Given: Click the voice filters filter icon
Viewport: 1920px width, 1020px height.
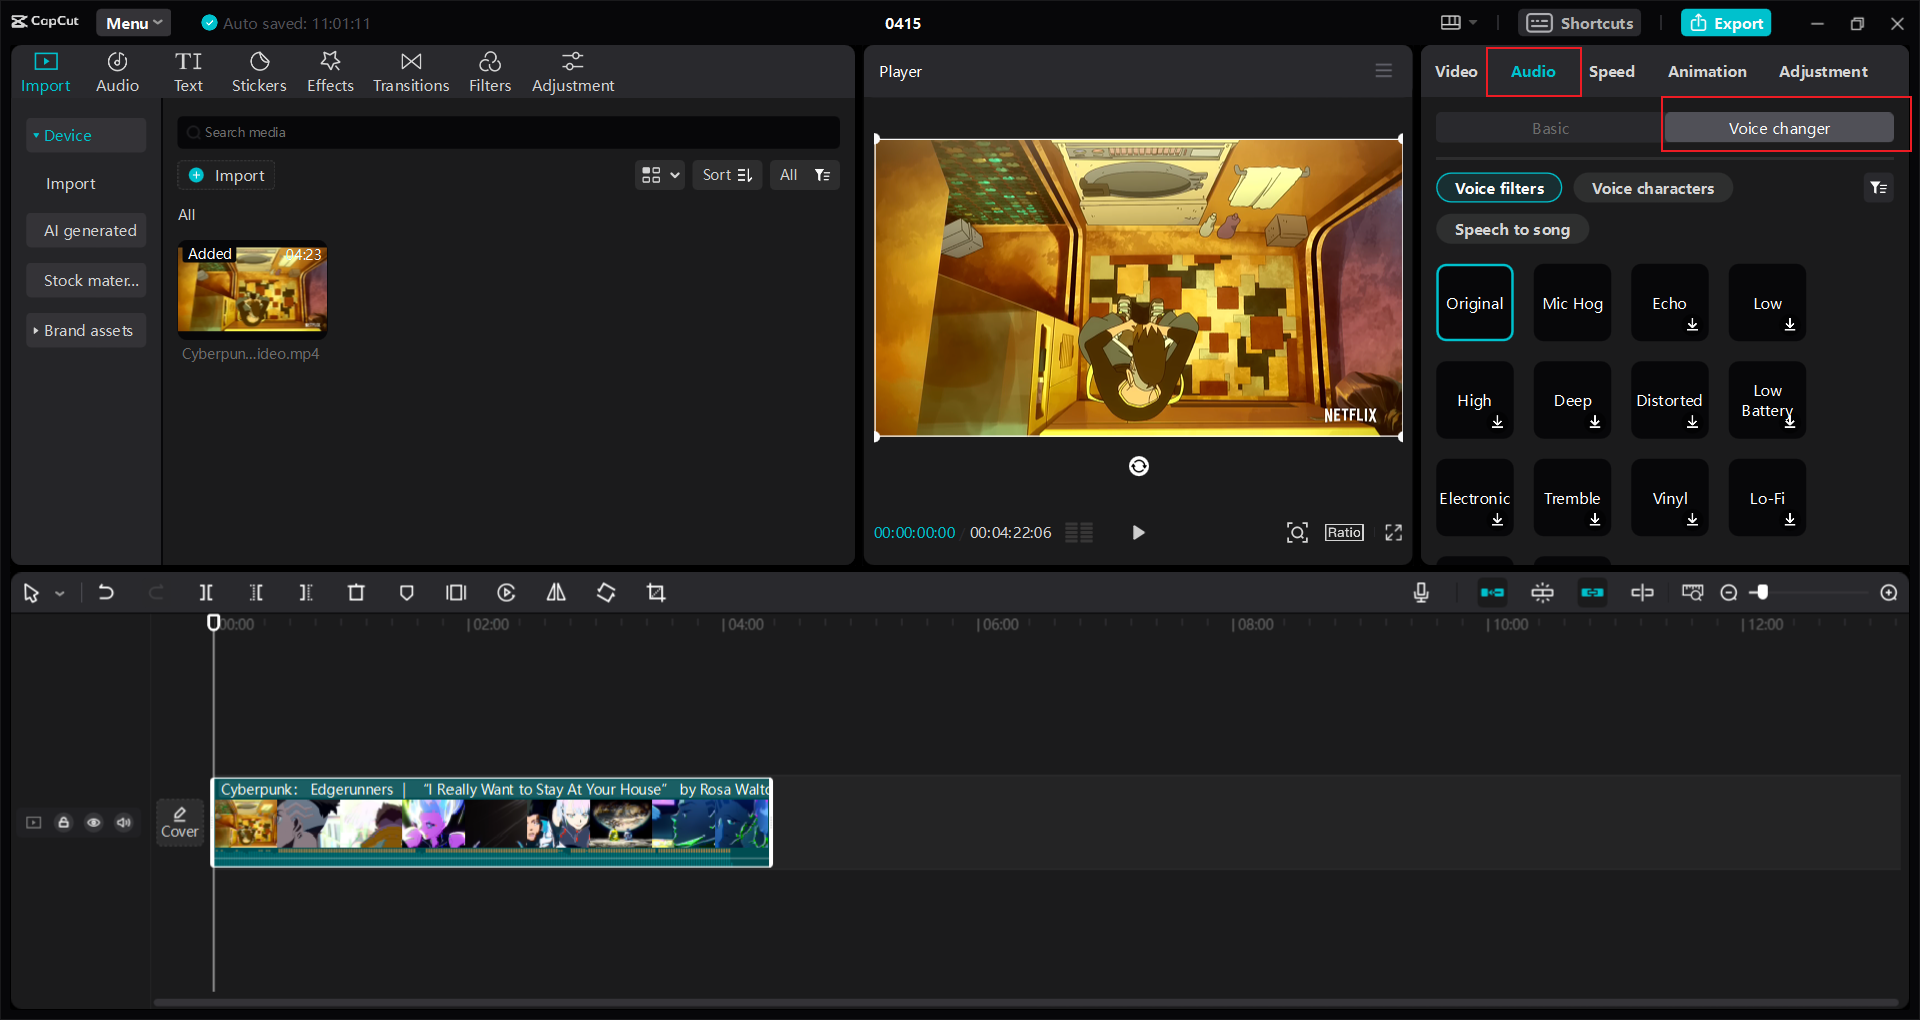Looking at the screenshot, I should [1879, 188].
